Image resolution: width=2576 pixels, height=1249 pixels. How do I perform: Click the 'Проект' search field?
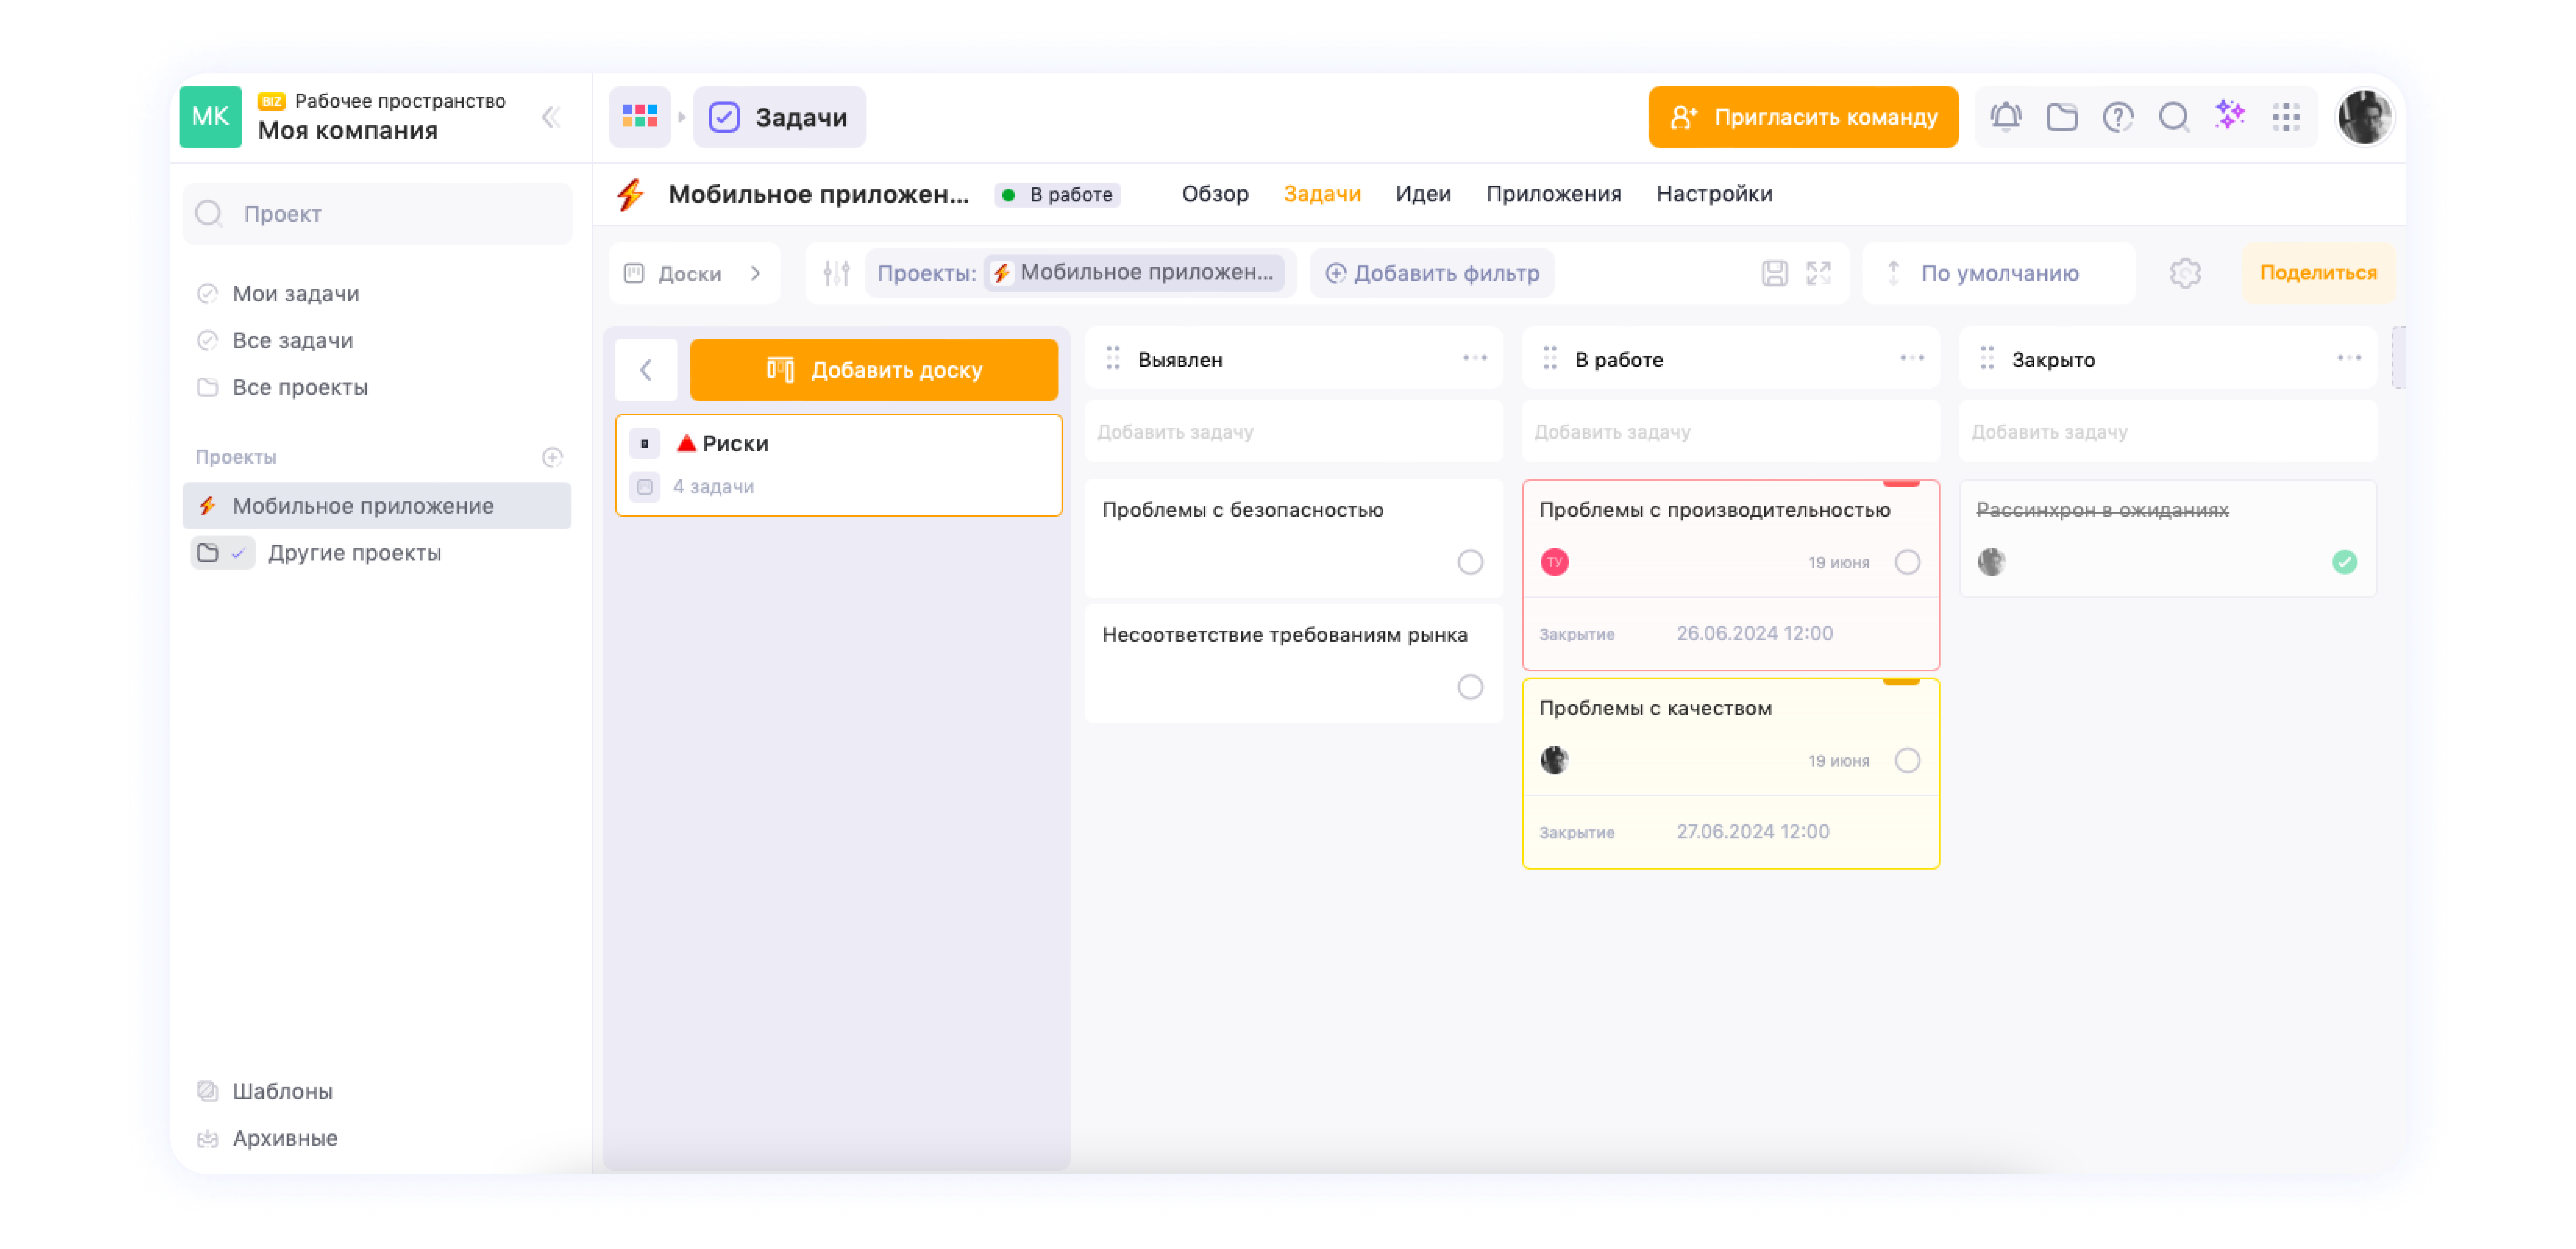[x=378, y=214]
